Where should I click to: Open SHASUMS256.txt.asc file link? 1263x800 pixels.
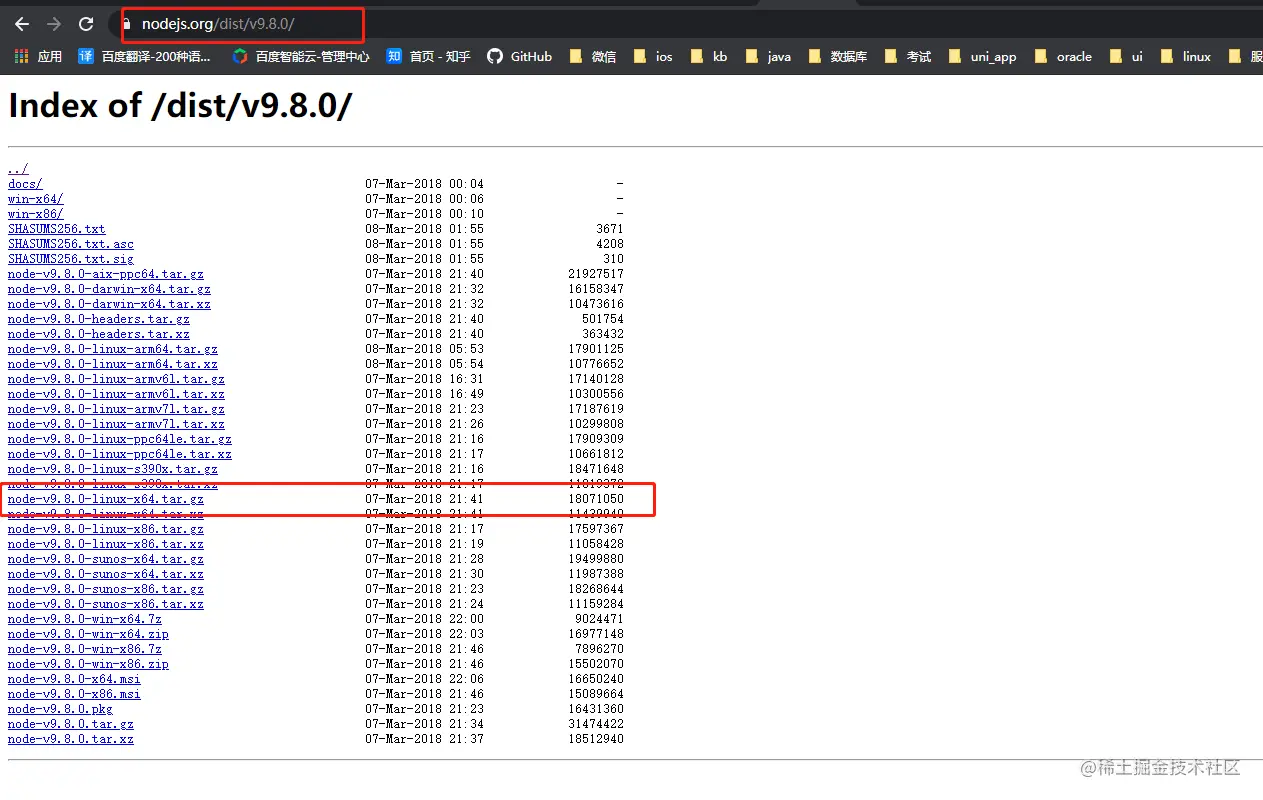point(71,244)
